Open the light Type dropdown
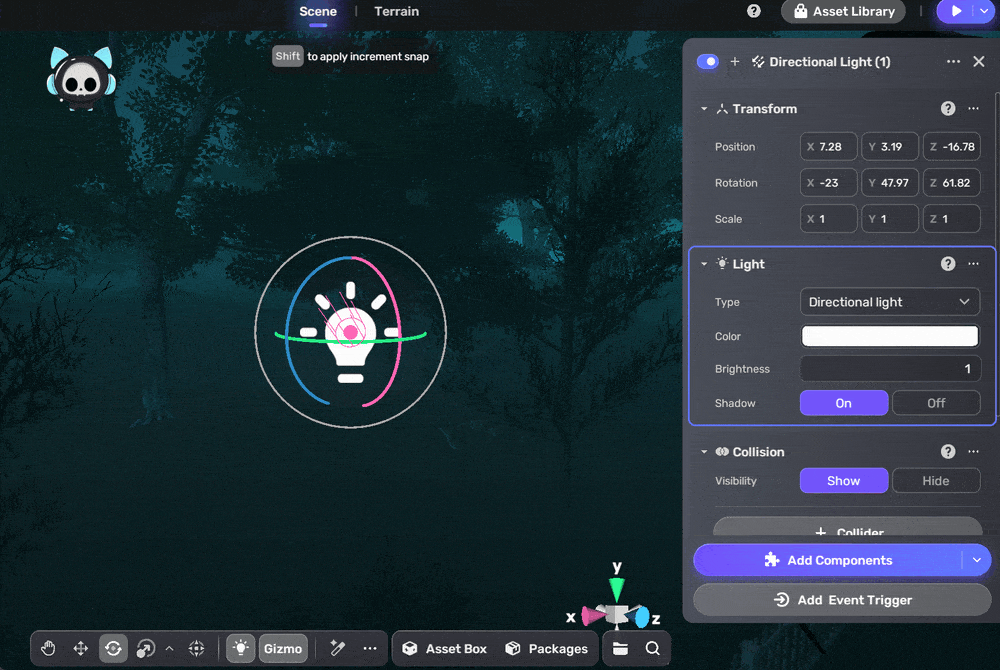This screenshot has width=1000, height=670. point(889,302)
